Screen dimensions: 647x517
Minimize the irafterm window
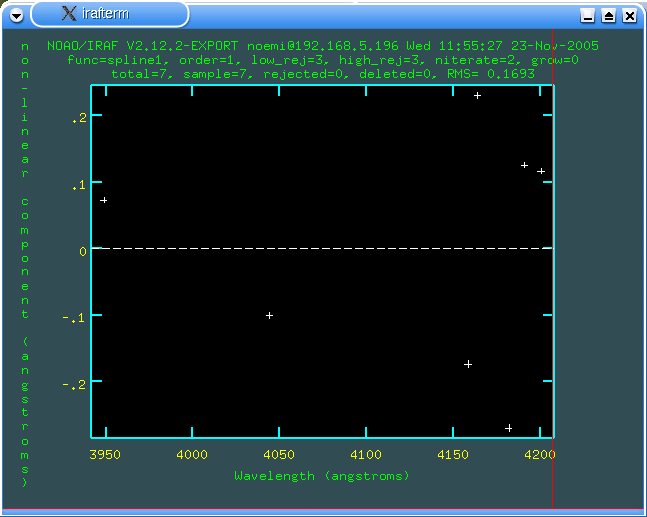pos(588,16)
